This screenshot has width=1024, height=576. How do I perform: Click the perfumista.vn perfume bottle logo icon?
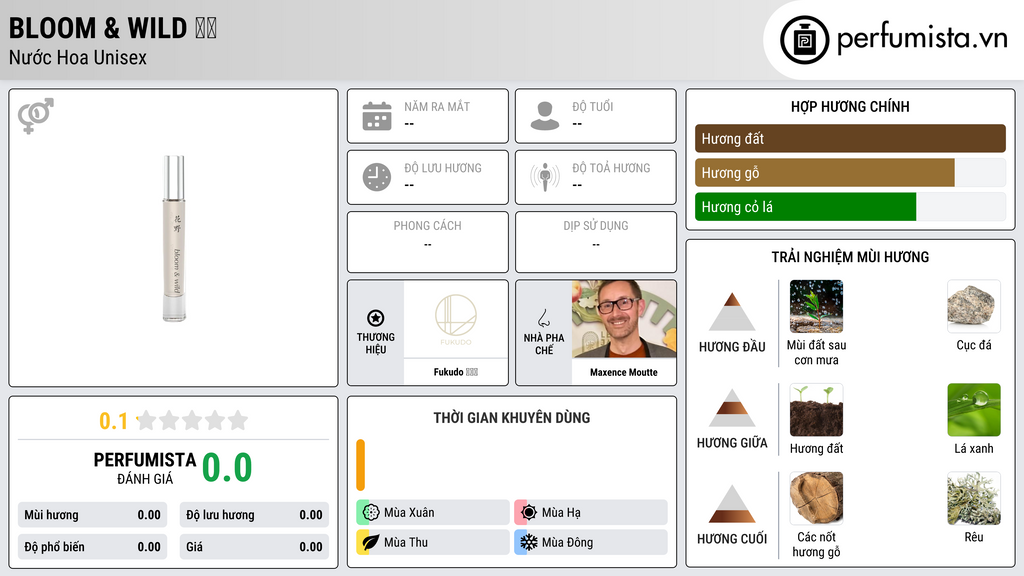point(804,40)
